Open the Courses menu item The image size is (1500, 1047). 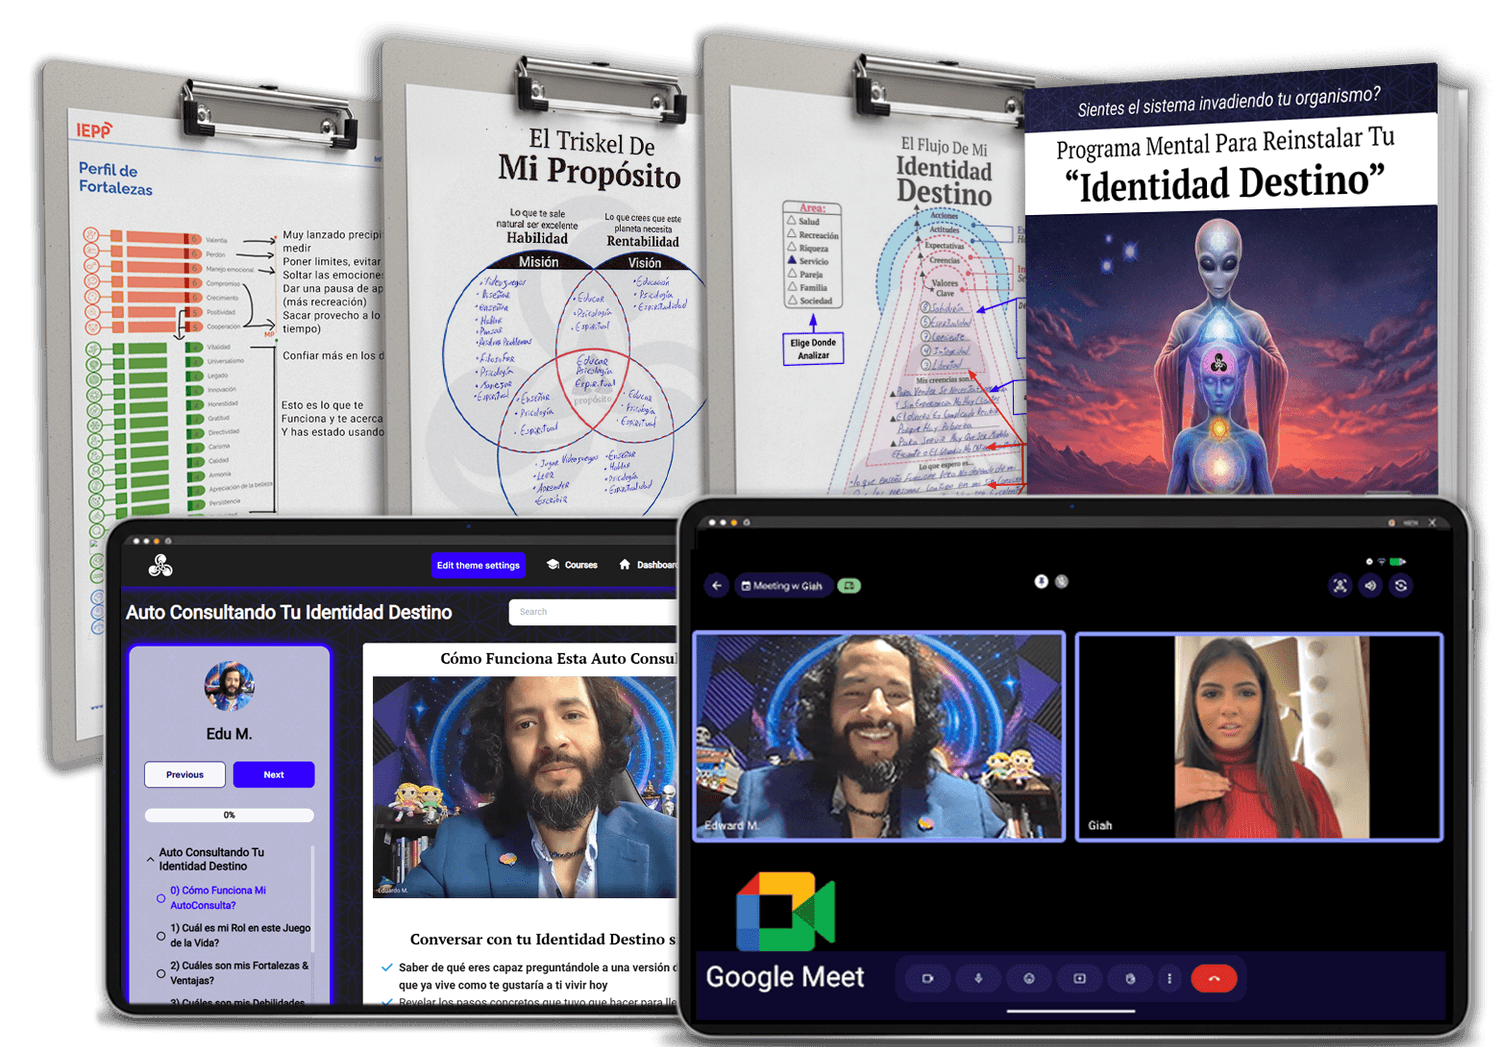pyautogui.click(x=572, y=565)
